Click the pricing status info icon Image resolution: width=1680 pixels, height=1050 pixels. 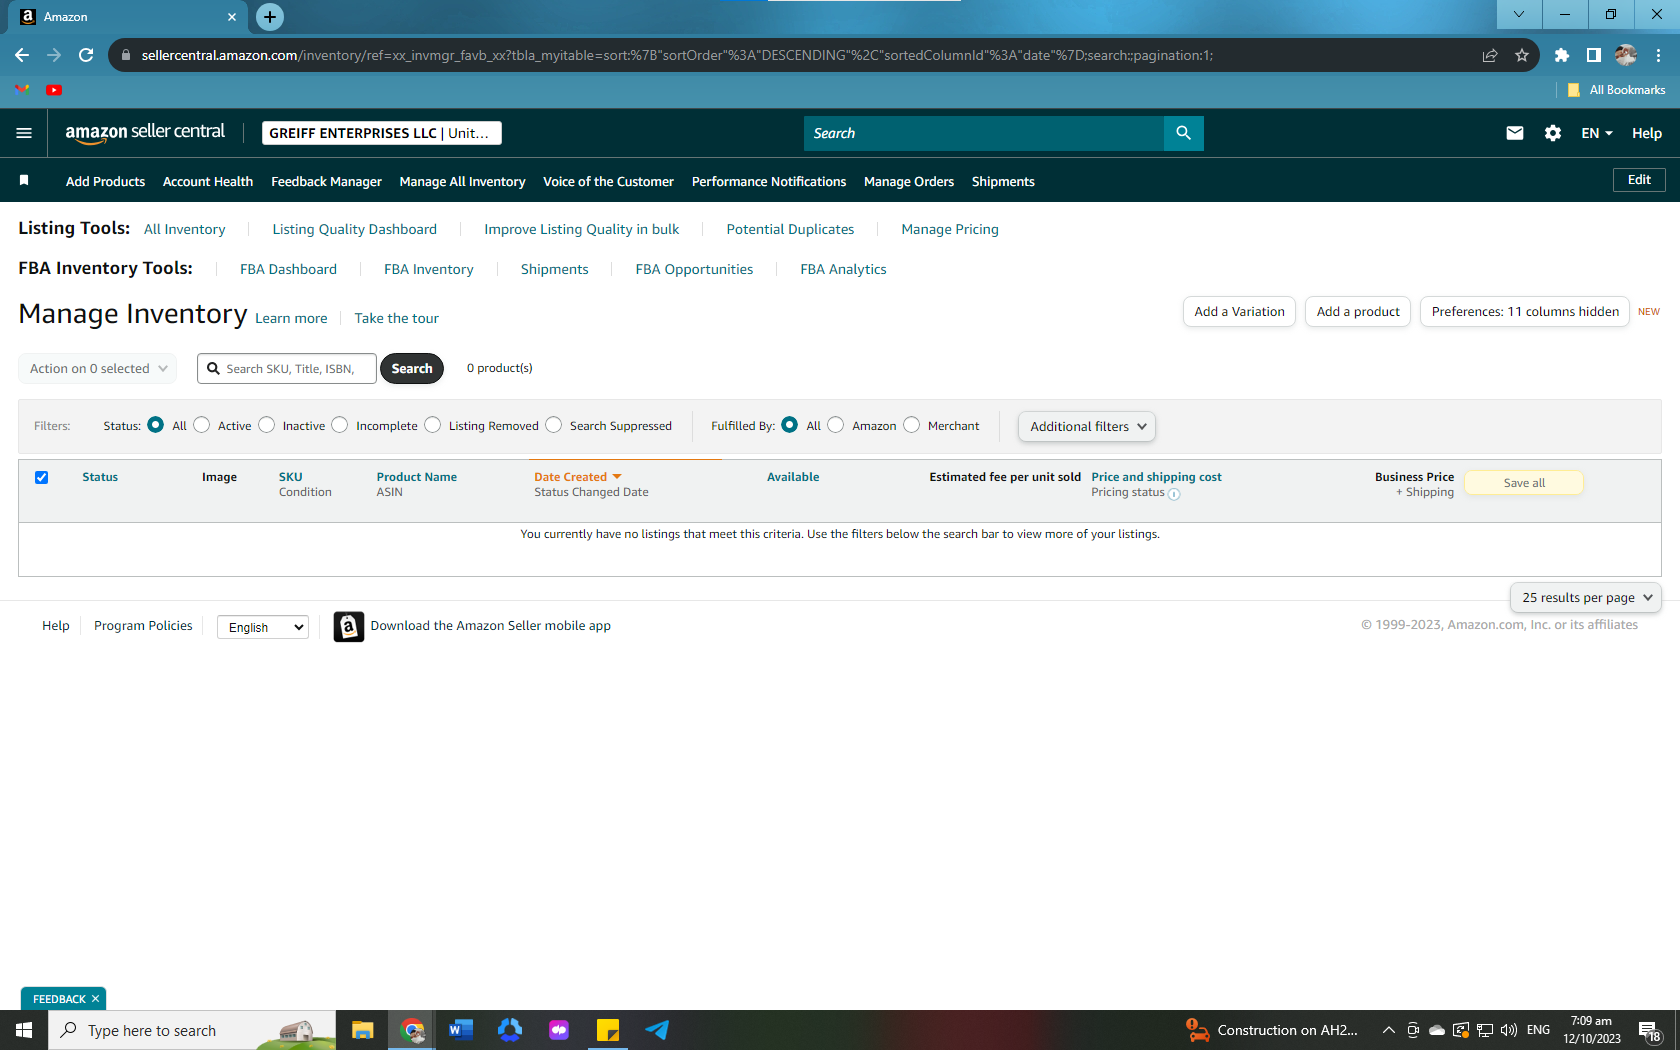(x=1174, y=494)
